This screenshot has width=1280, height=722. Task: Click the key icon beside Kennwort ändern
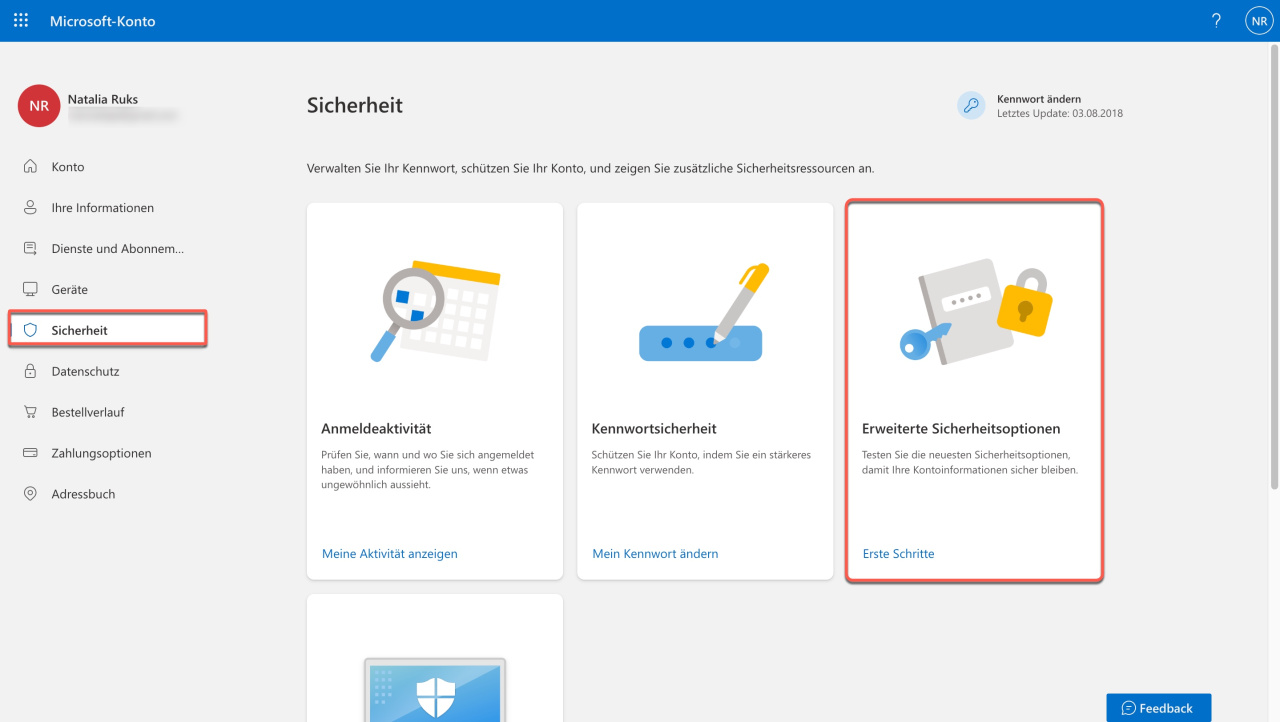[x=971, y=105]
